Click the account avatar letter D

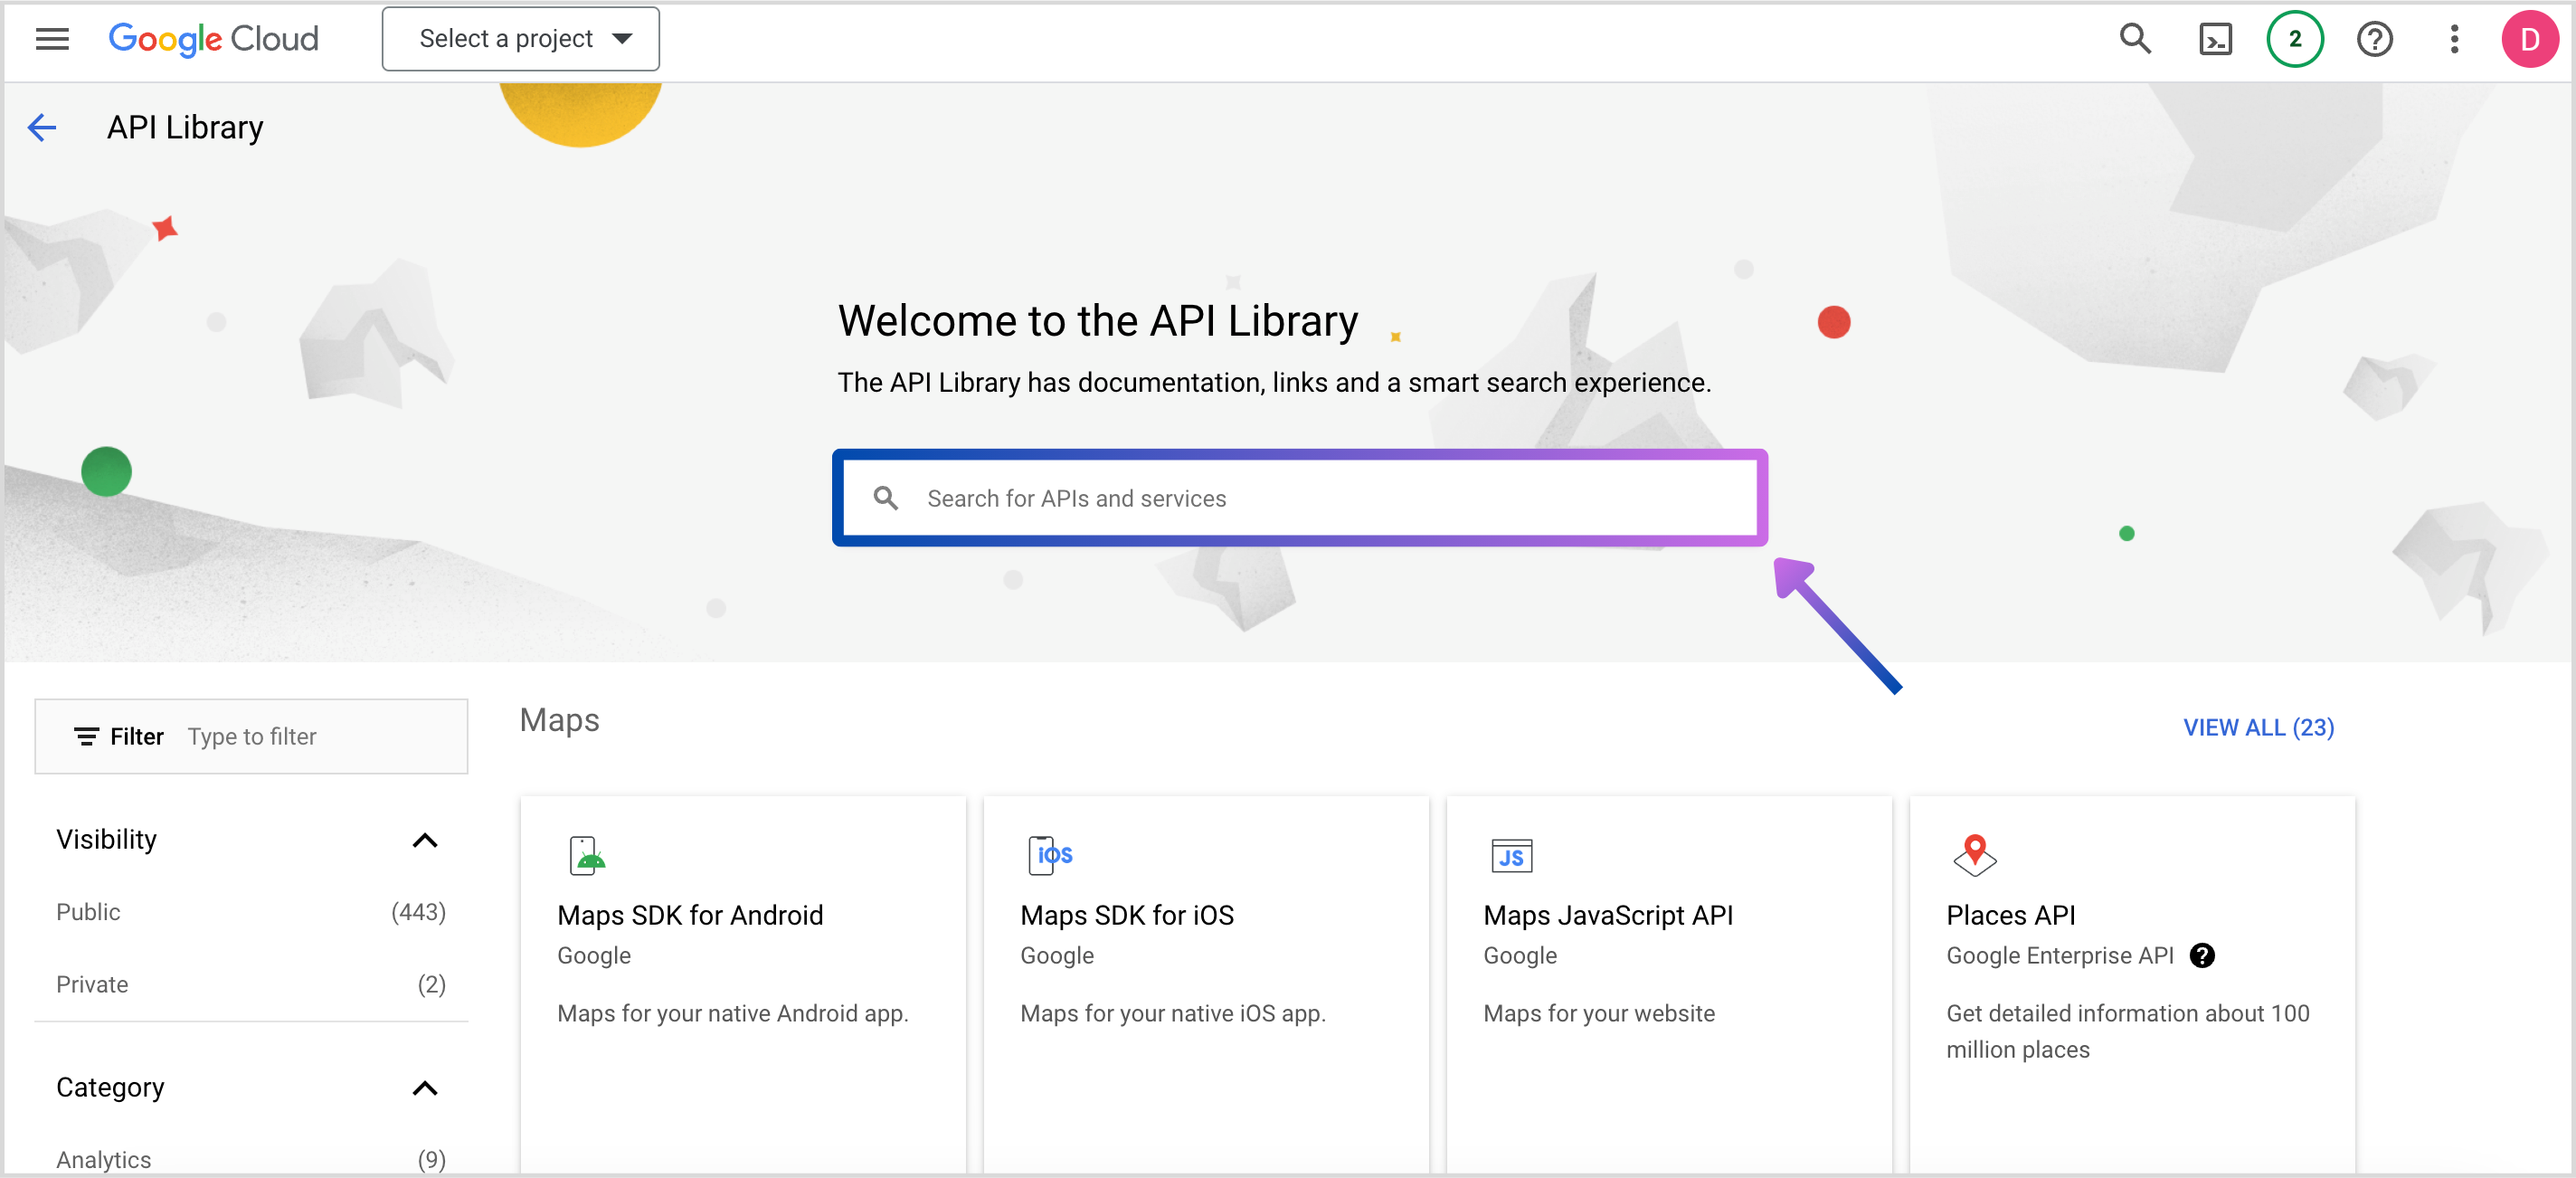[x=2529, y=39]
